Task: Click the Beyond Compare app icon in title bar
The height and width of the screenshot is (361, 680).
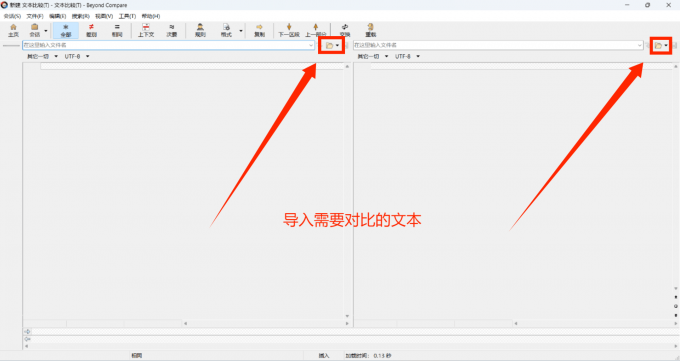Action: coord(4,5)
